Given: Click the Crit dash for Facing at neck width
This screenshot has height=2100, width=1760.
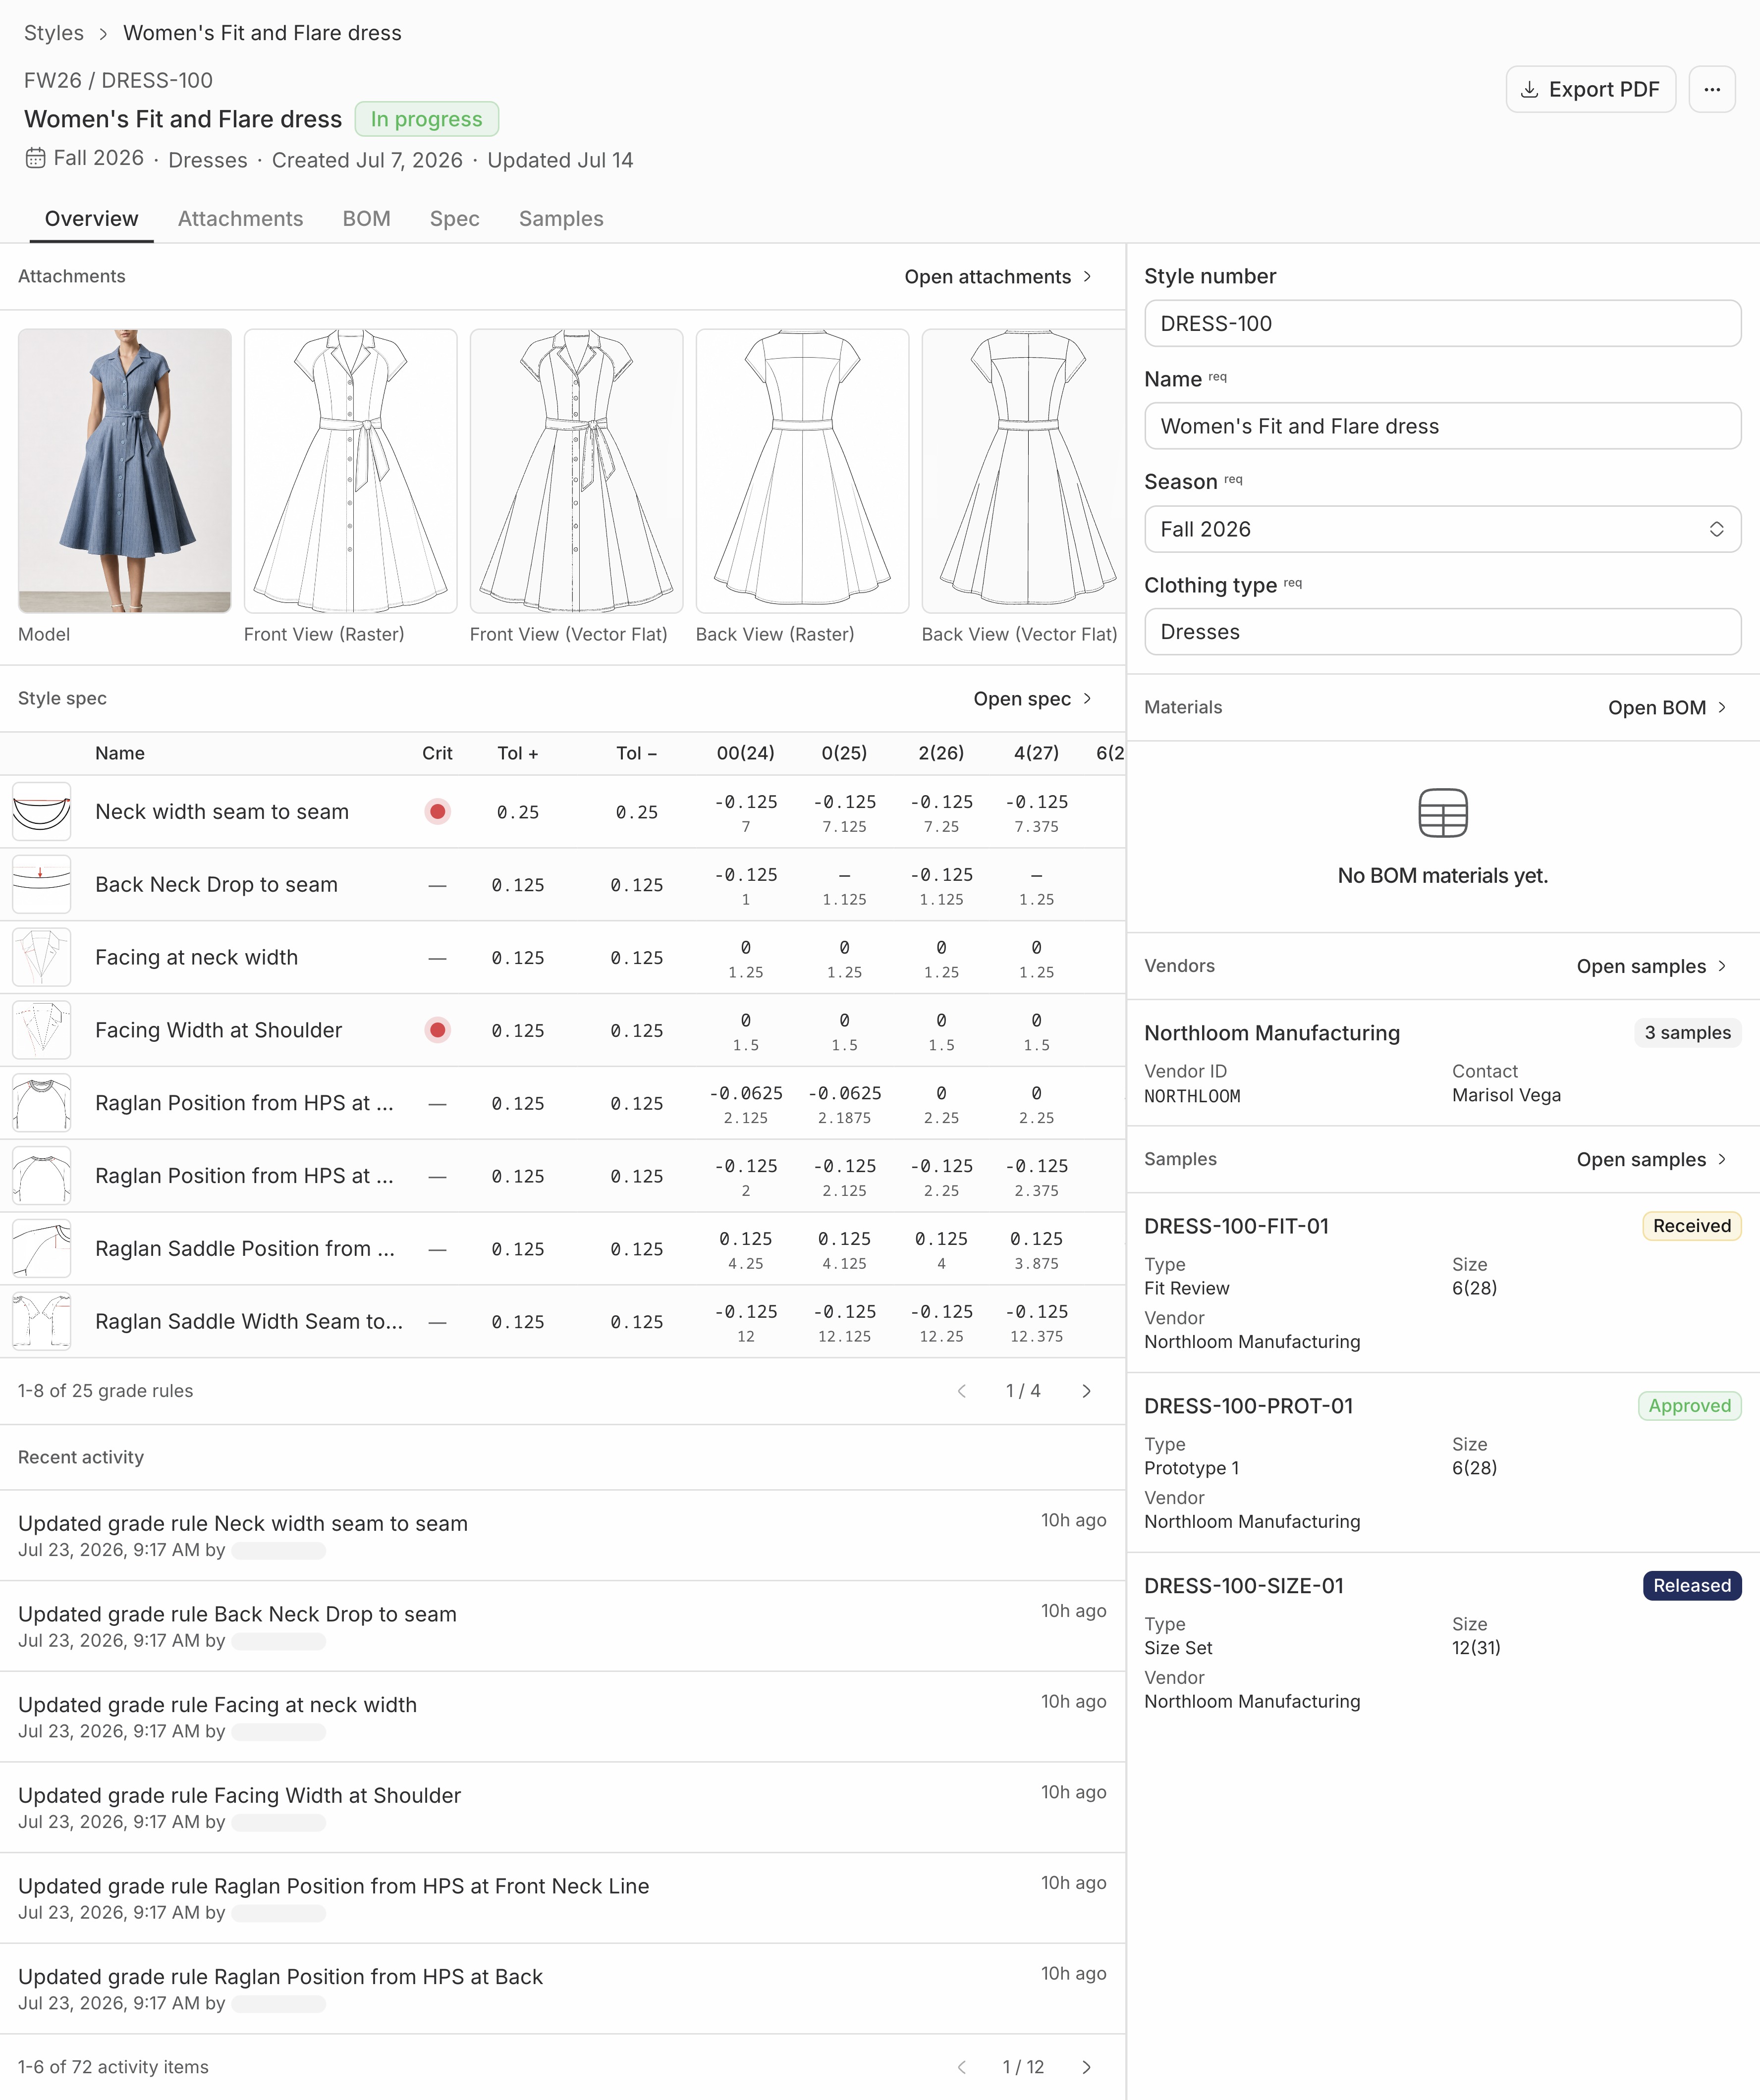Looking at the screenshot, I should coord(437,958).
